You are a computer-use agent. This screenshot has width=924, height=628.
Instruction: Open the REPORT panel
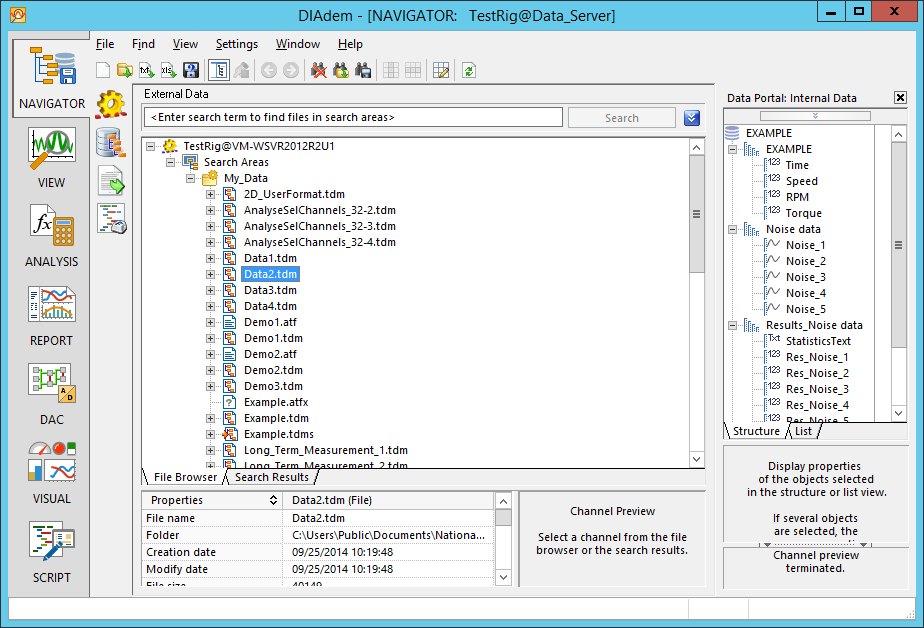click(51, 315)
